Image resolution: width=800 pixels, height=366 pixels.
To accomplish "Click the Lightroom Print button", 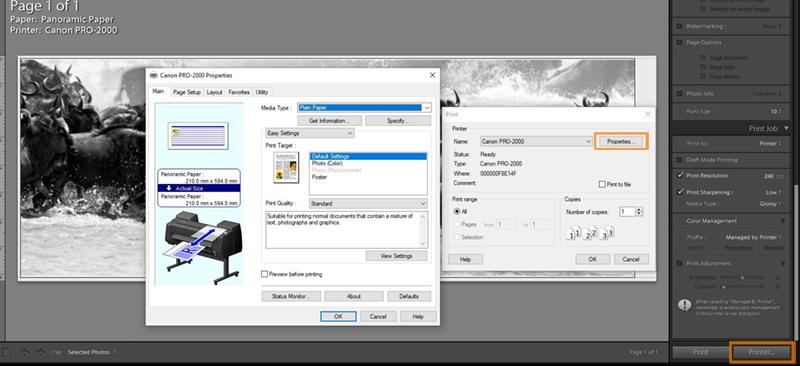I will [x=701, y=352].
